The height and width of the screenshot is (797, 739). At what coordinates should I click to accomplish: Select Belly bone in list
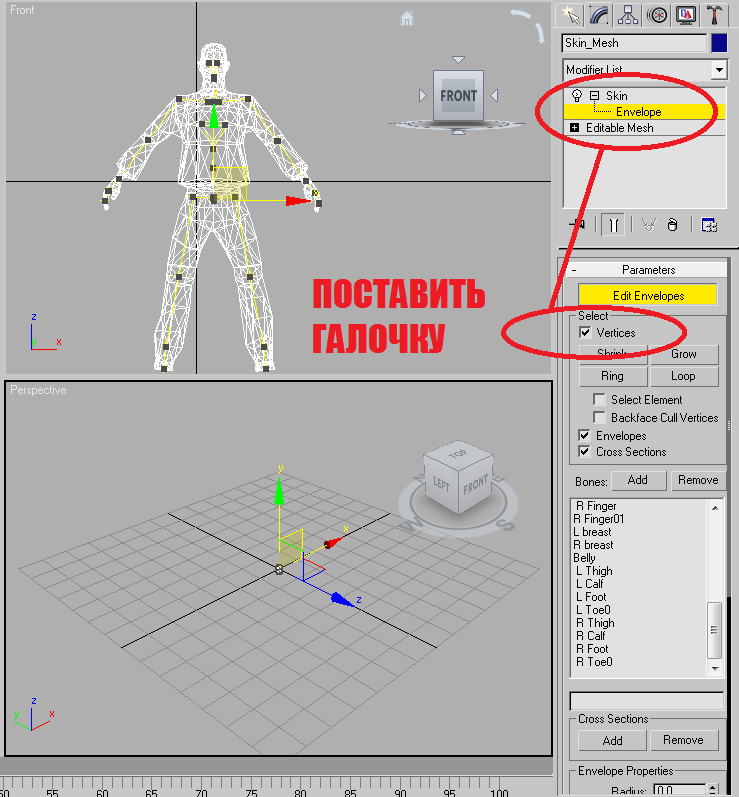click(x=584, y=558)
